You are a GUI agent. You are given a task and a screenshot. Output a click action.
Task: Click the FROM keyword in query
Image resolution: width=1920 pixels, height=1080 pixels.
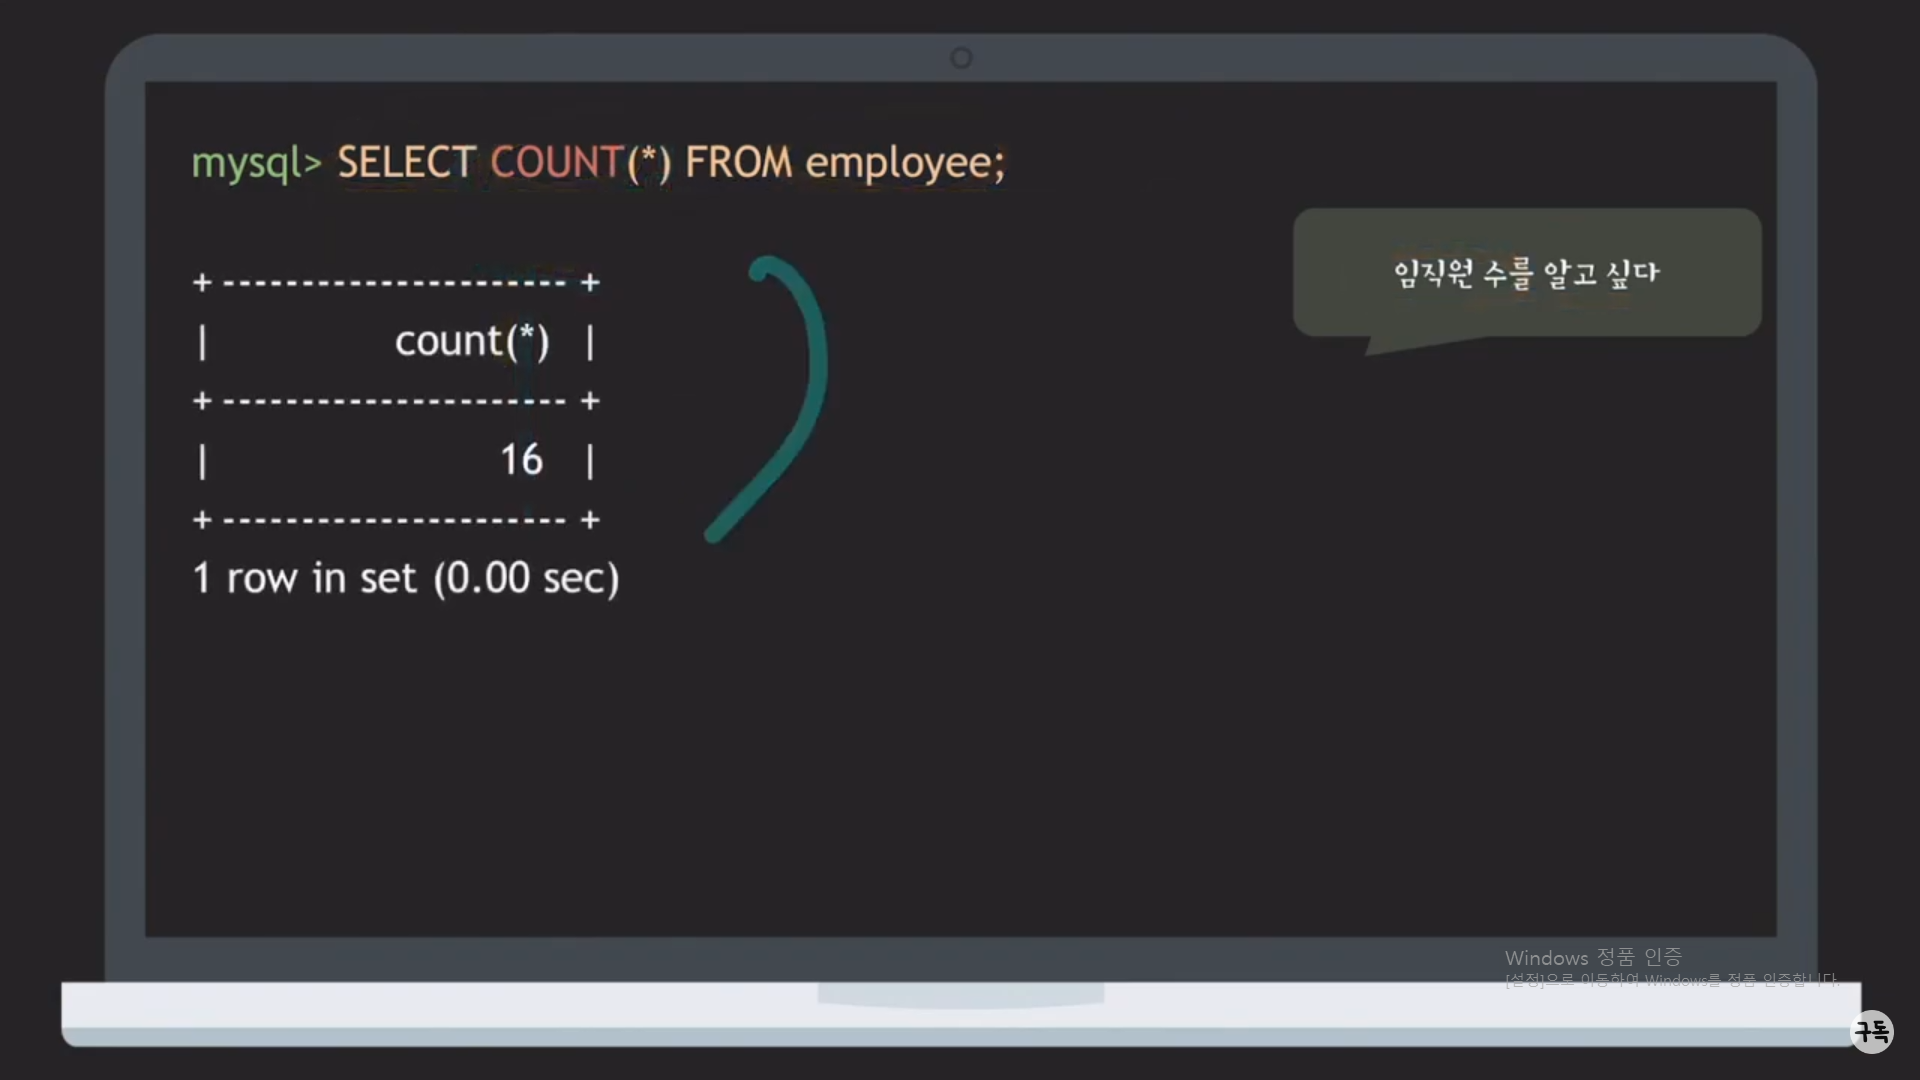pos(738,163)
